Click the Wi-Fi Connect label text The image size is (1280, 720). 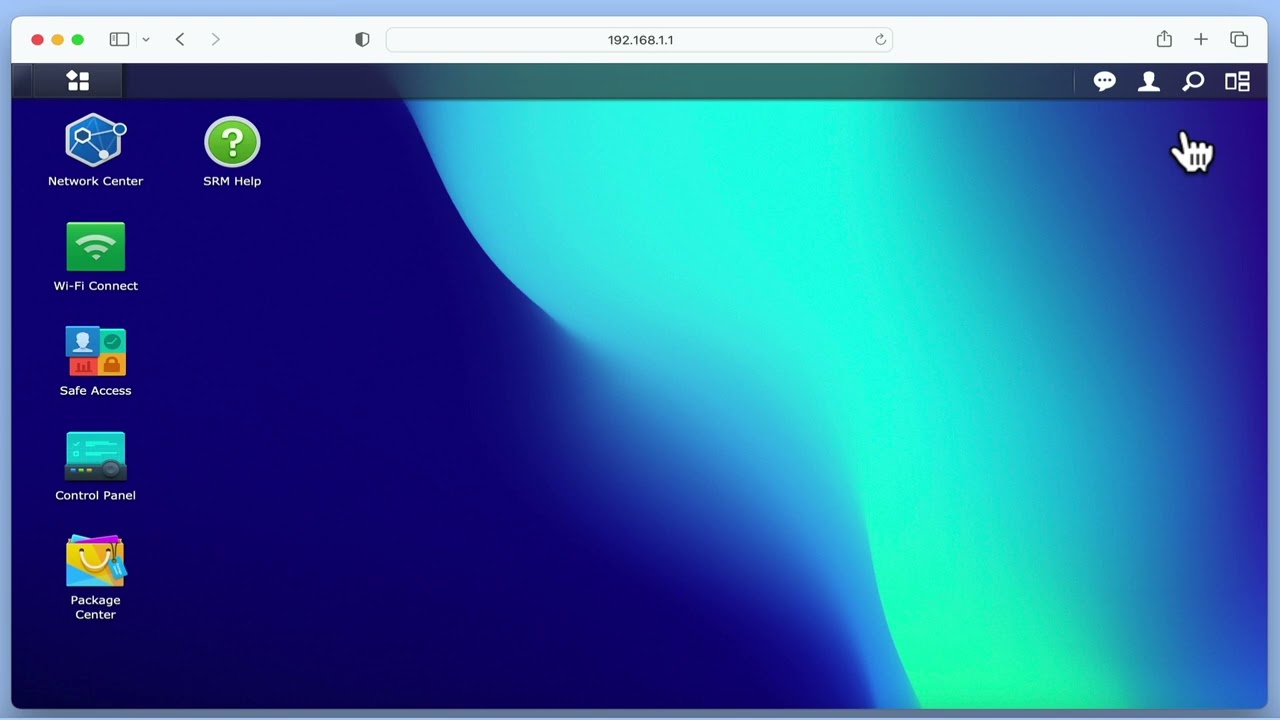[96, 286]
